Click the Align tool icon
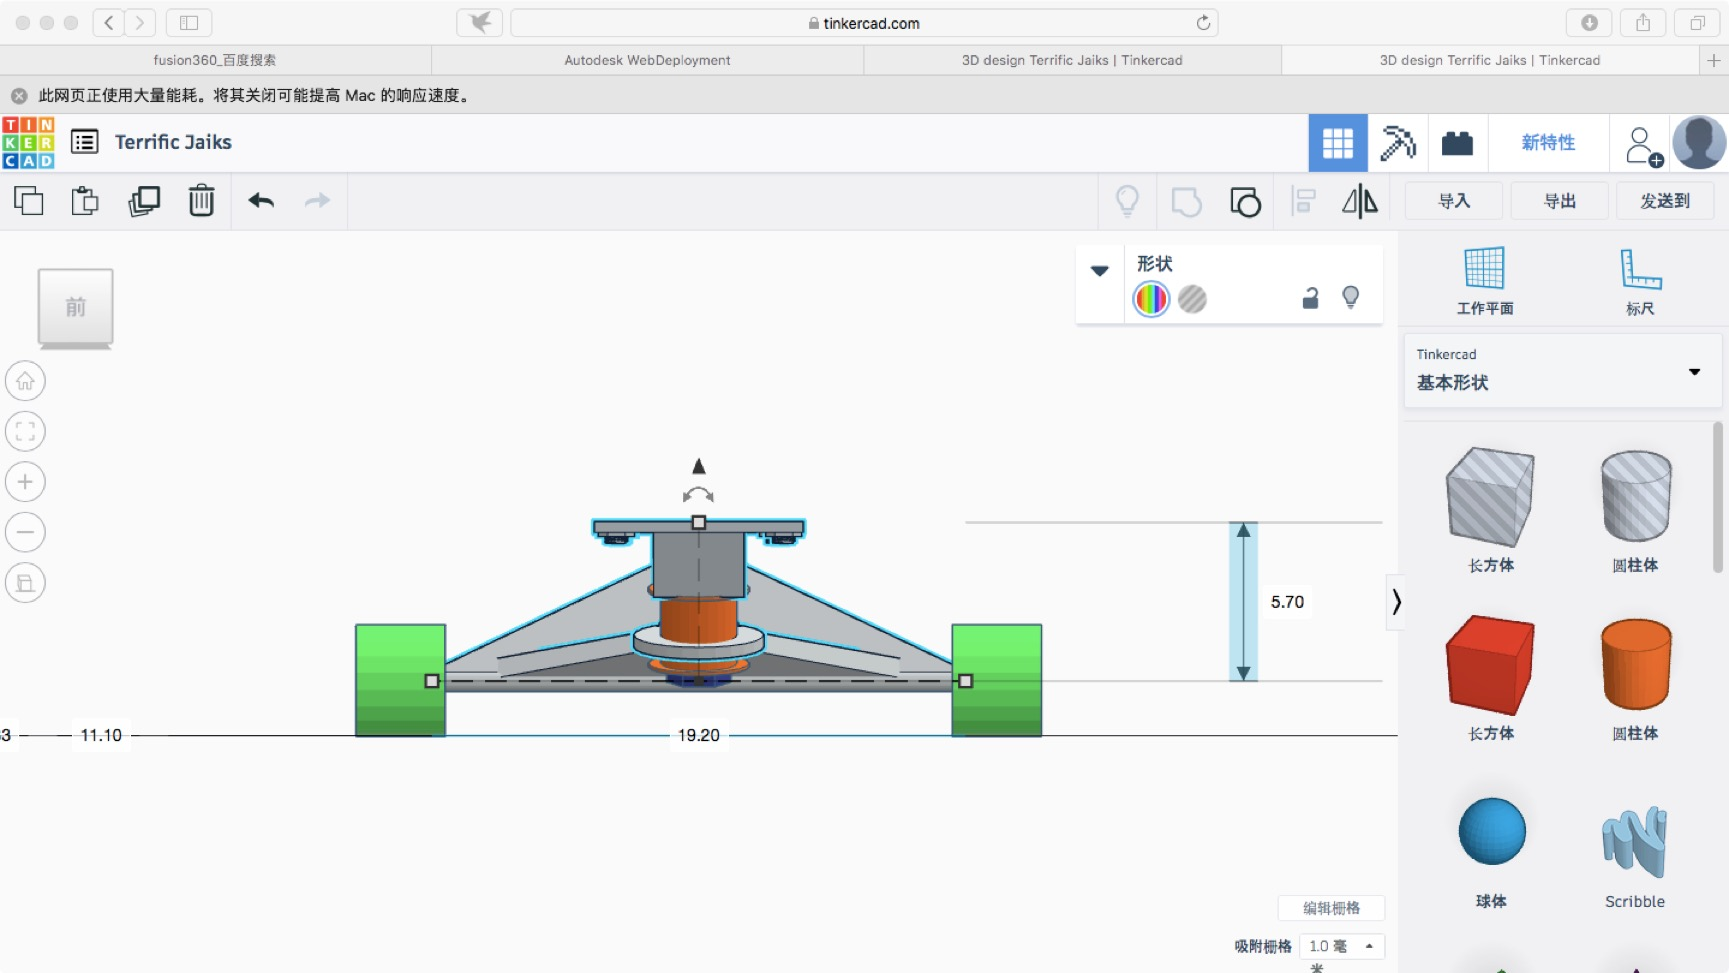Viewport: 1729px width, 973px height. coord(1303,201)
